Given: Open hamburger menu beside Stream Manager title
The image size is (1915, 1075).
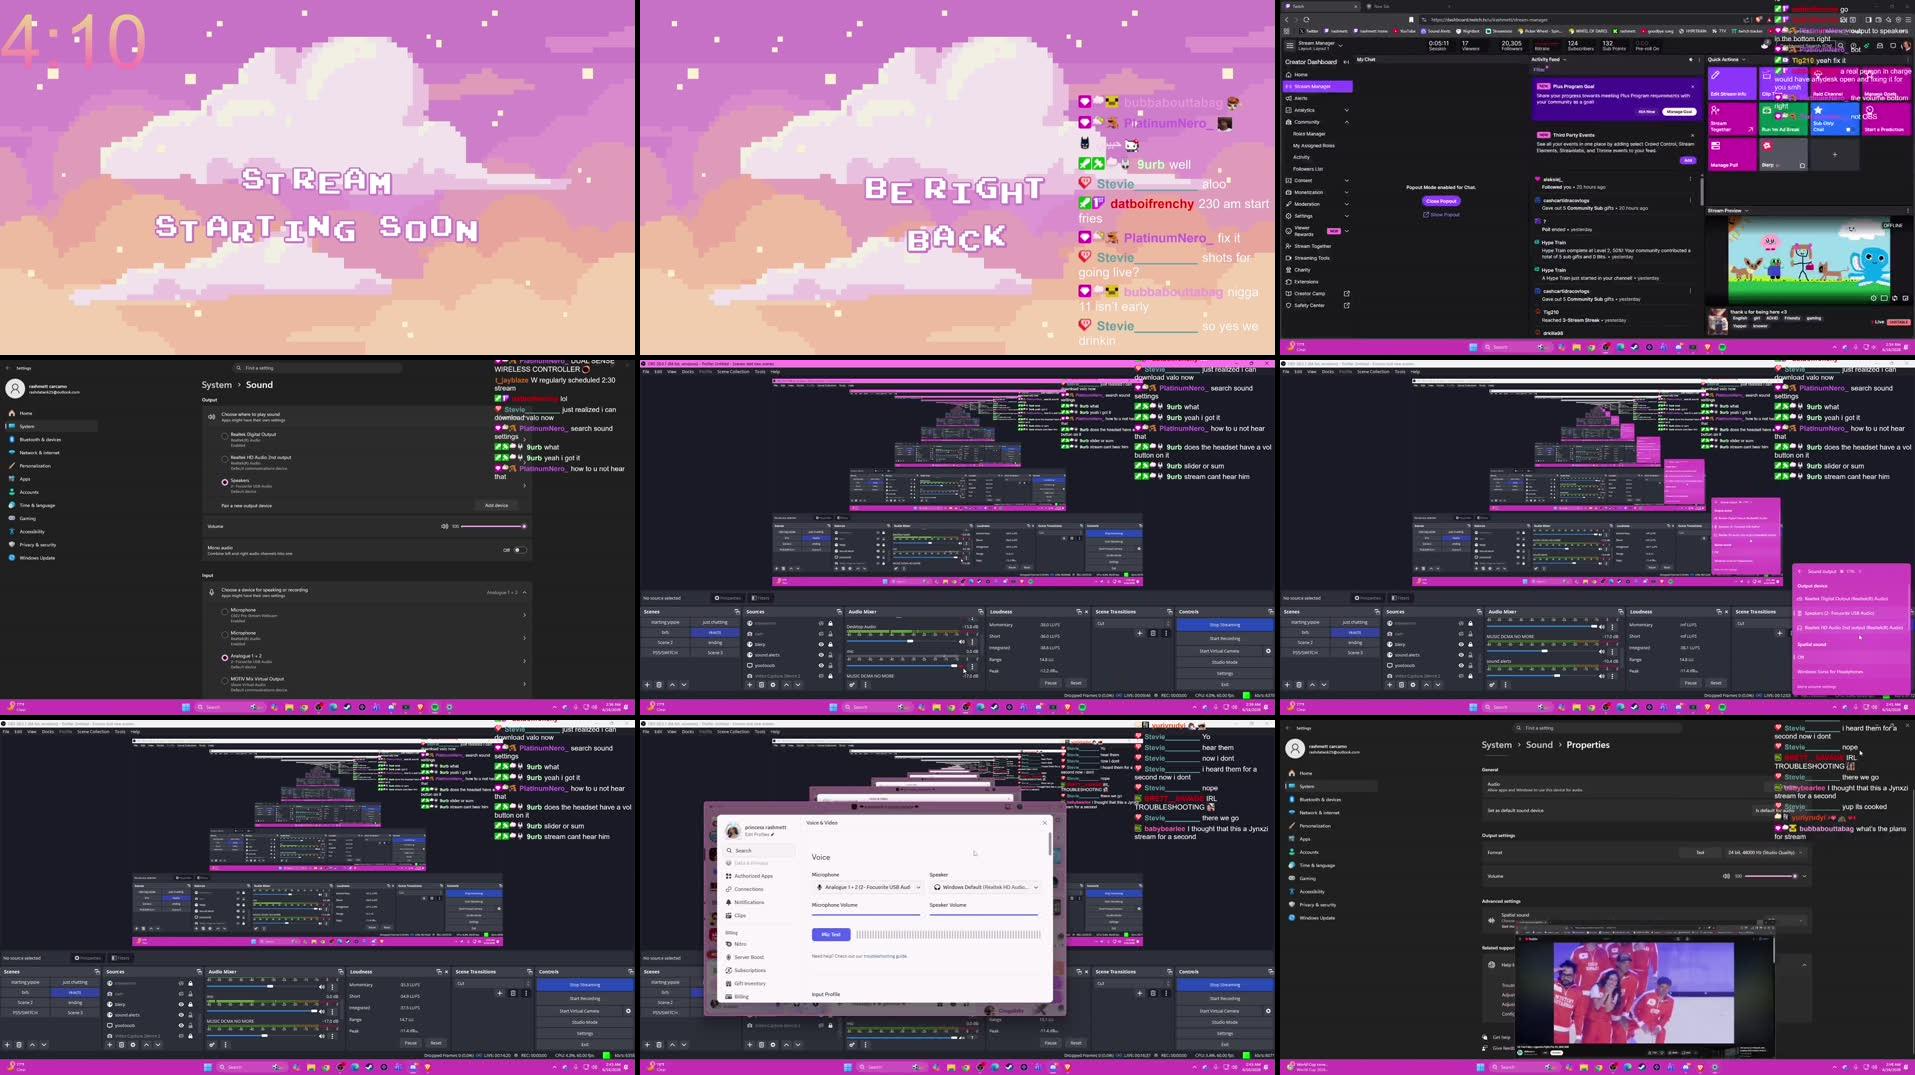Looking at the screenshot, I should [x=1288, y=45].
